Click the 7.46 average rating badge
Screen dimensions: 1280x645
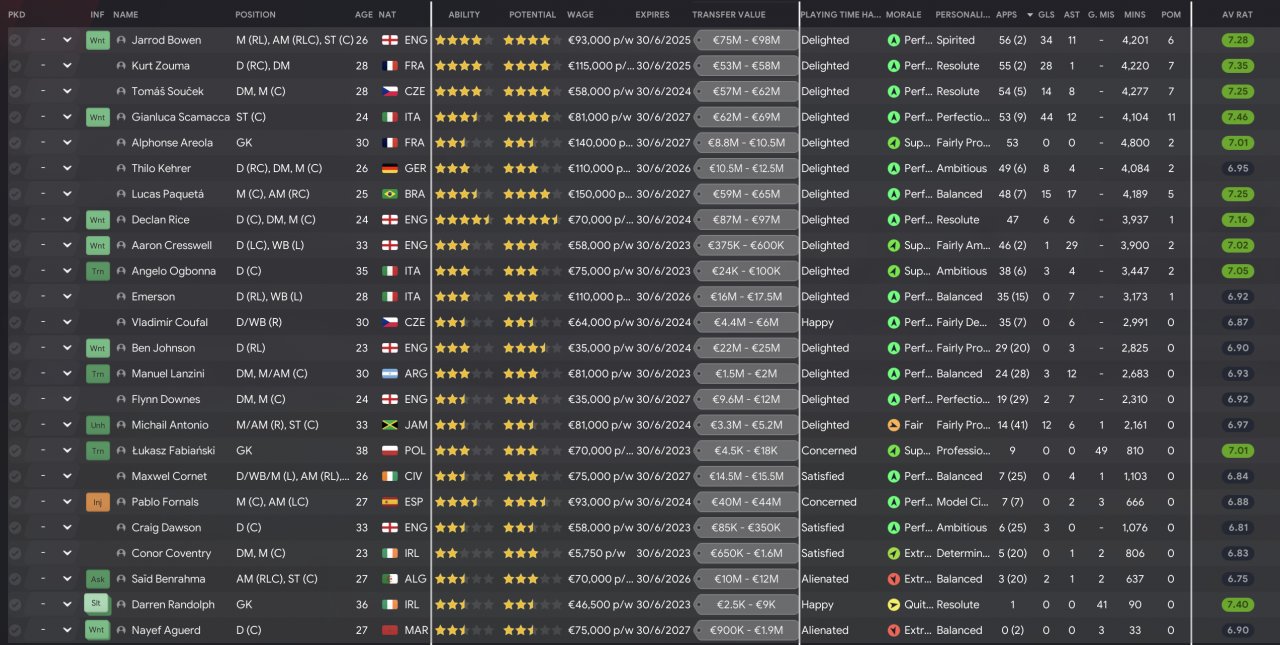(x=1237, y=117)
